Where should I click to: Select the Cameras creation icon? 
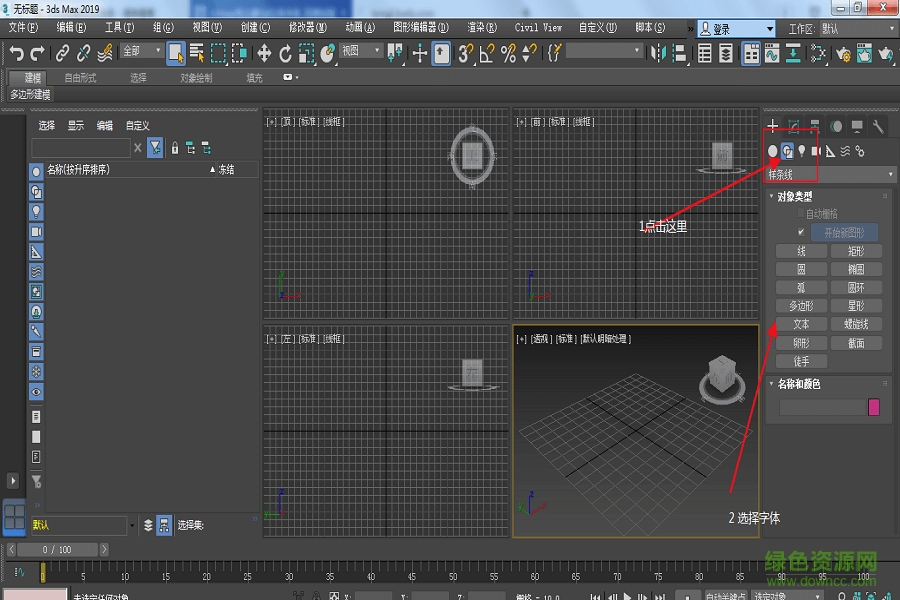pyautogui.click(x=817, y=150)
